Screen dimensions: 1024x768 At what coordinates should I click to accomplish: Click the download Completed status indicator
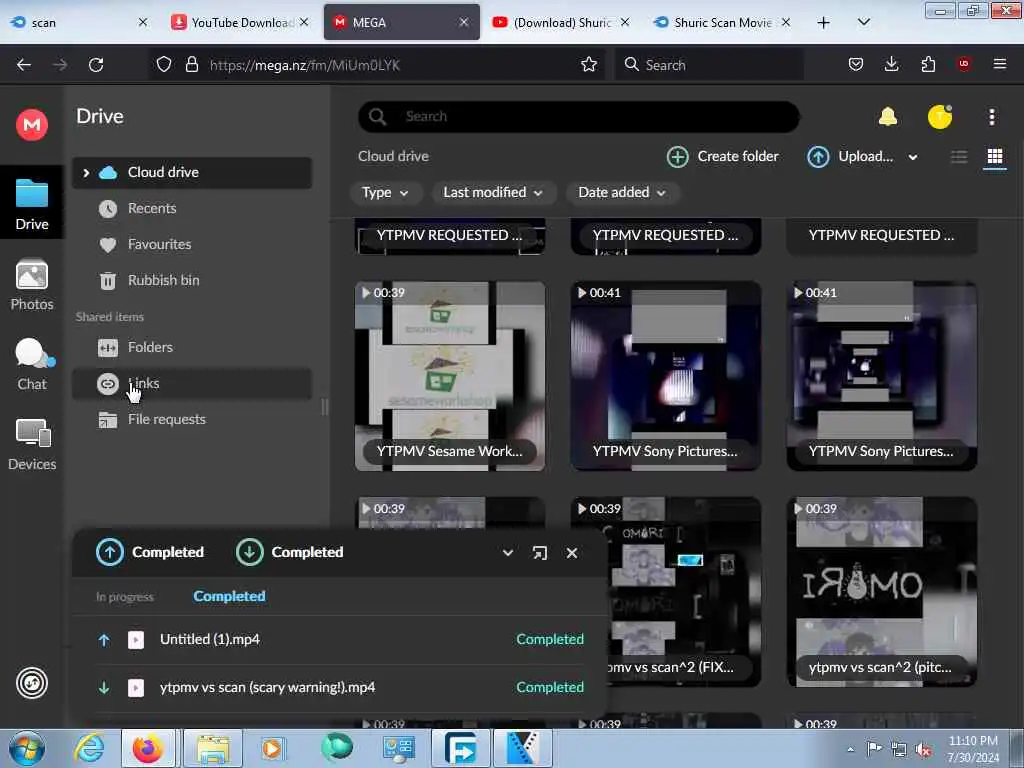click(289, 552)
